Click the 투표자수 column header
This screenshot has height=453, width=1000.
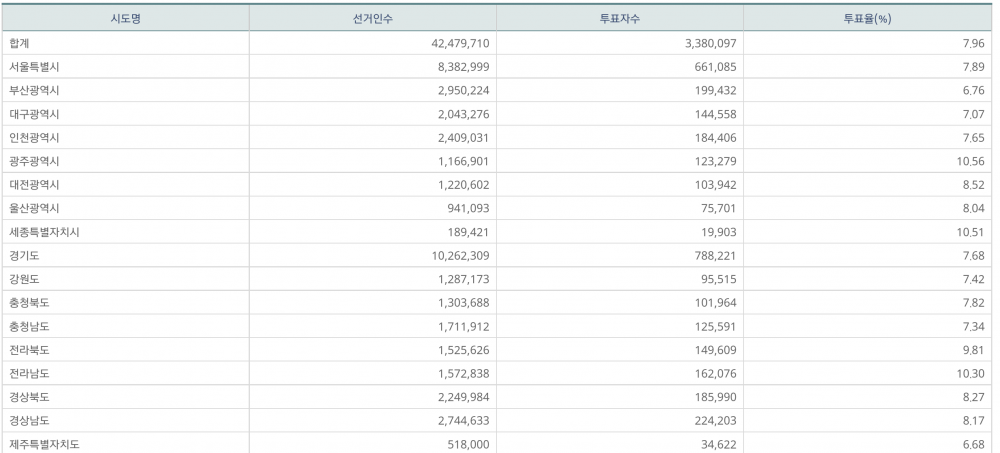coord(619,18)
